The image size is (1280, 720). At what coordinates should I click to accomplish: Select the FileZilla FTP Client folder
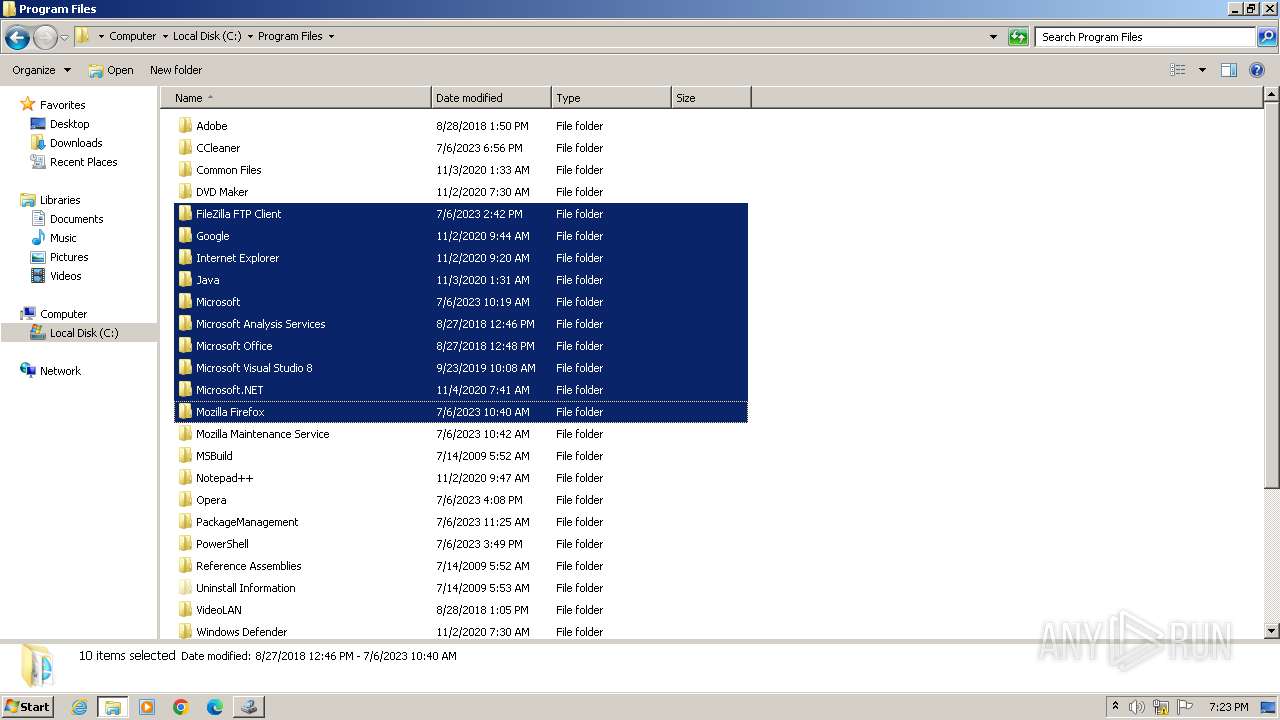(238, 214)
